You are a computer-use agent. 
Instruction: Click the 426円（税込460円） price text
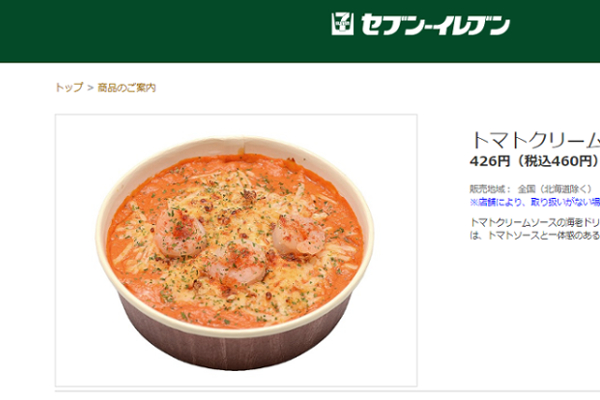coord(533,161)
